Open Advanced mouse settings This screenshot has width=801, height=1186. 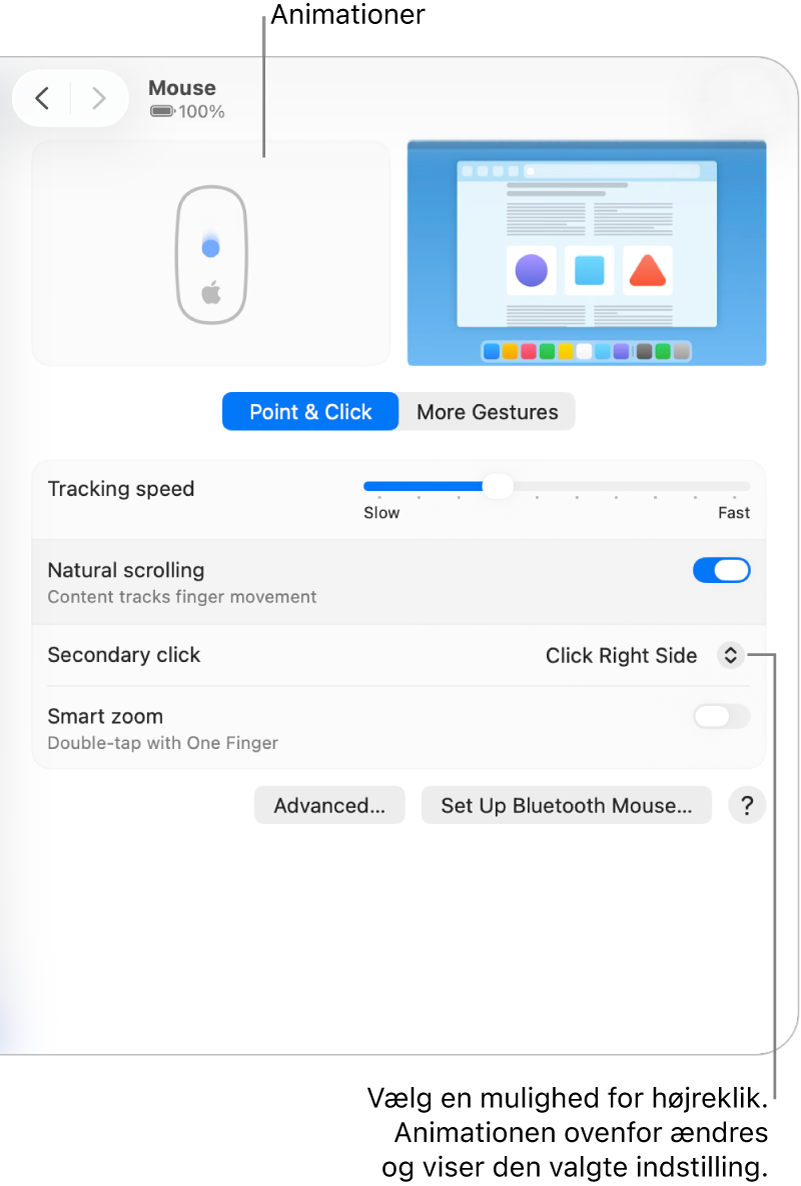click(329, 805)
